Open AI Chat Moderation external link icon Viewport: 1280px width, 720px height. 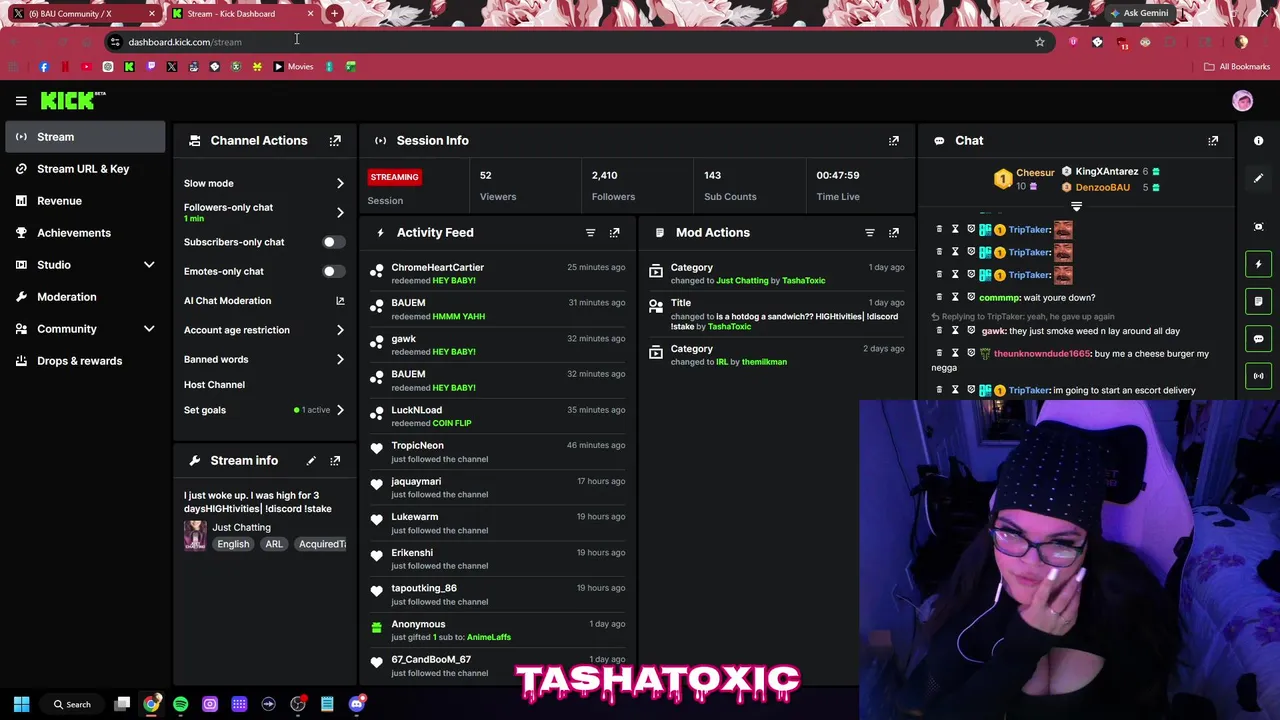pyautogui.click(x=340, y=301)
